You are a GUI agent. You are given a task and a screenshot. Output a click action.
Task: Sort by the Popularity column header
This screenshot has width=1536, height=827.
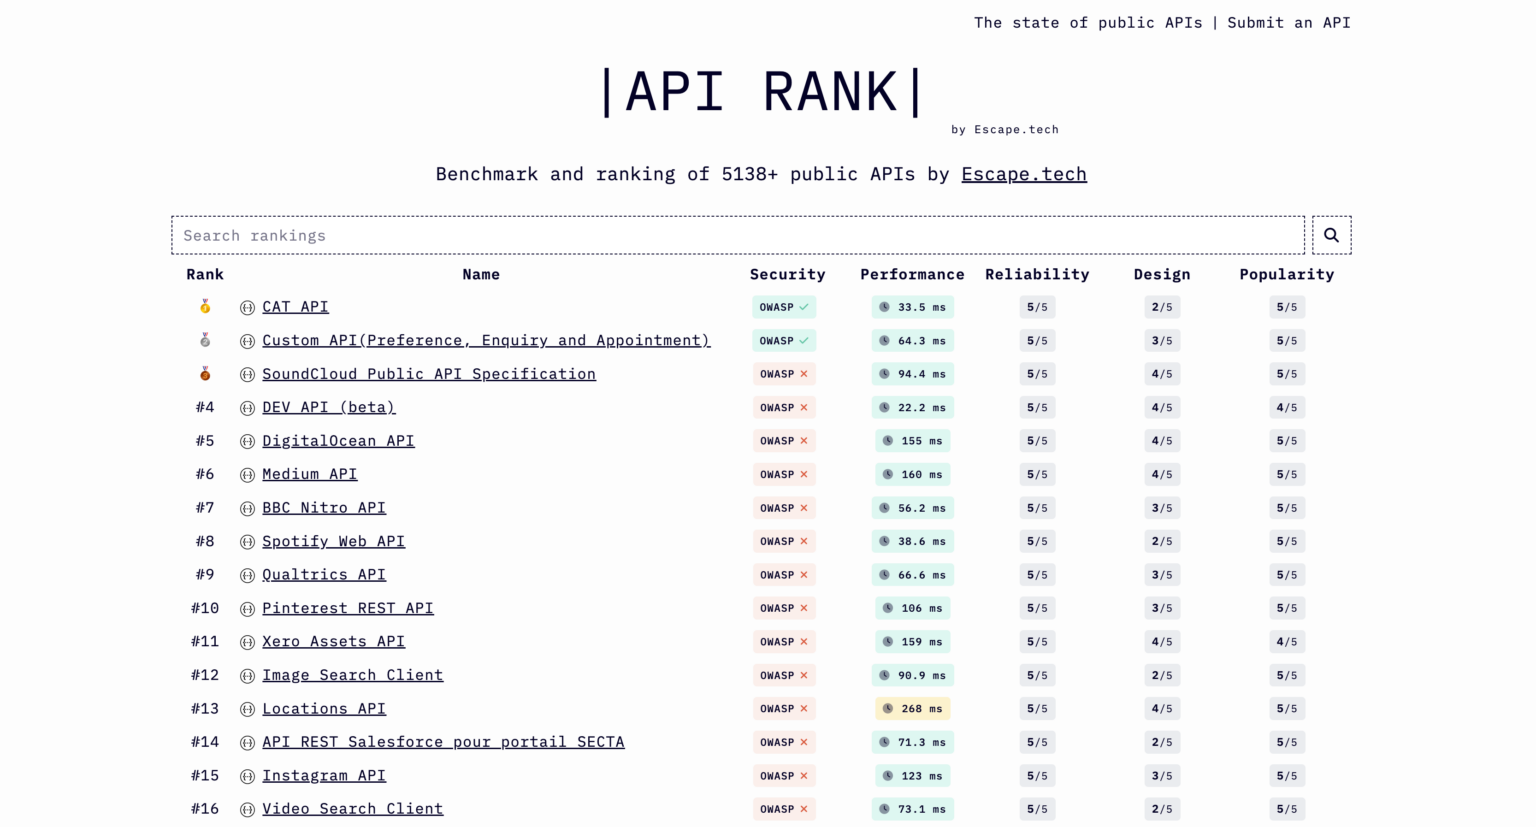click(1287, 274)
